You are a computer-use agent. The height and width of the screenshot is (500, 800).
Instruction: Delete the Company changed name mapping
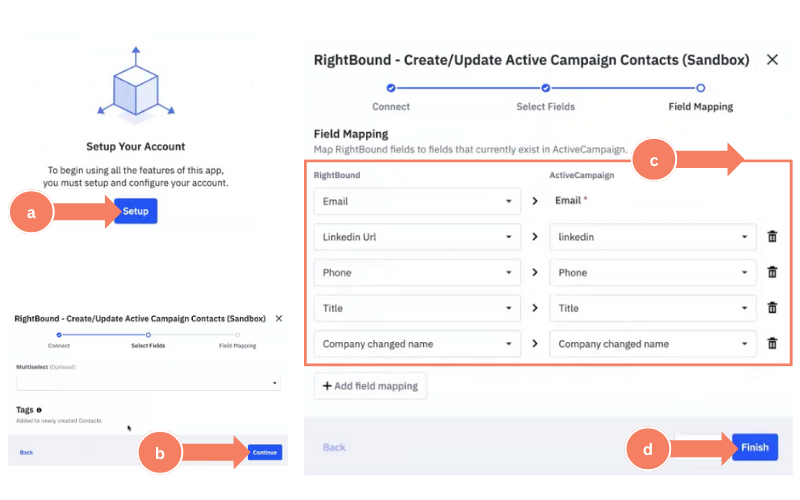(772, 343)
